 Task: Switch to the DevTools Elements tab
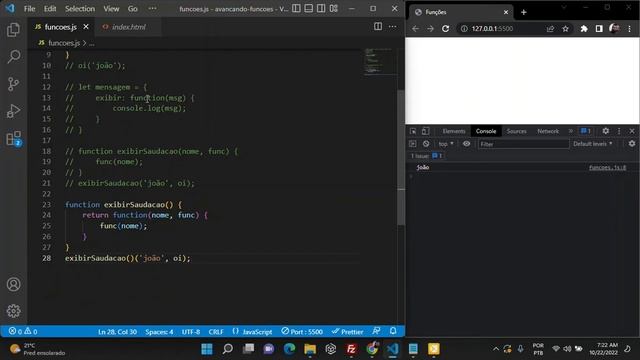tap(454, 131)
